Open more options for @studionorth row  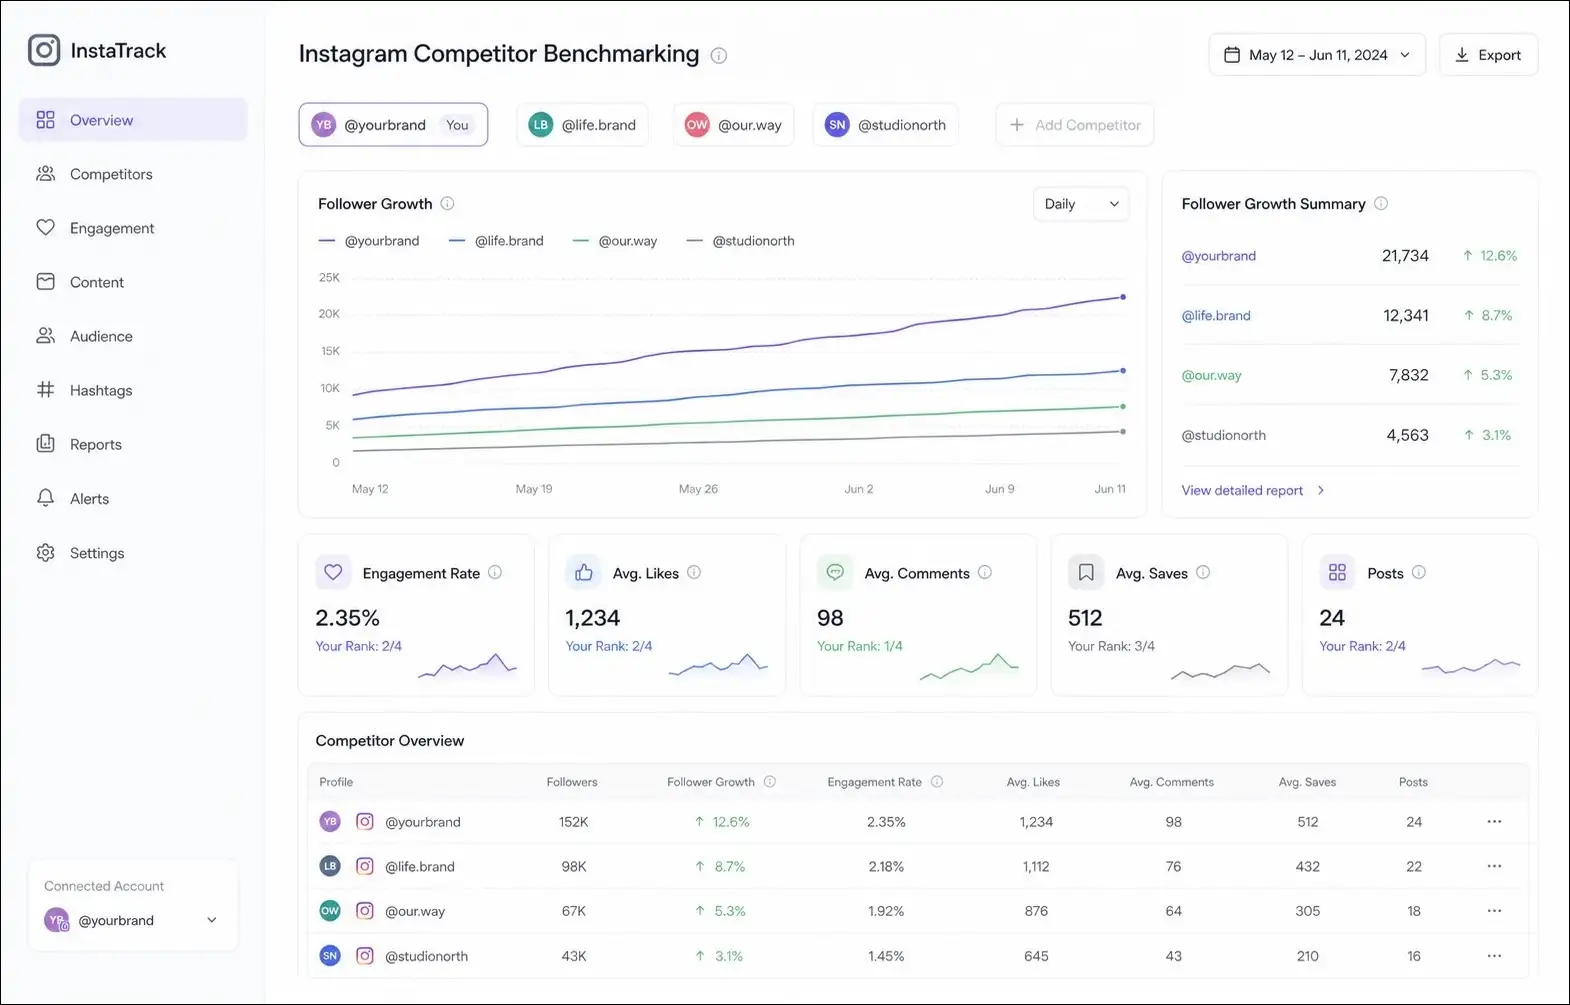[x=1494, y=956]
